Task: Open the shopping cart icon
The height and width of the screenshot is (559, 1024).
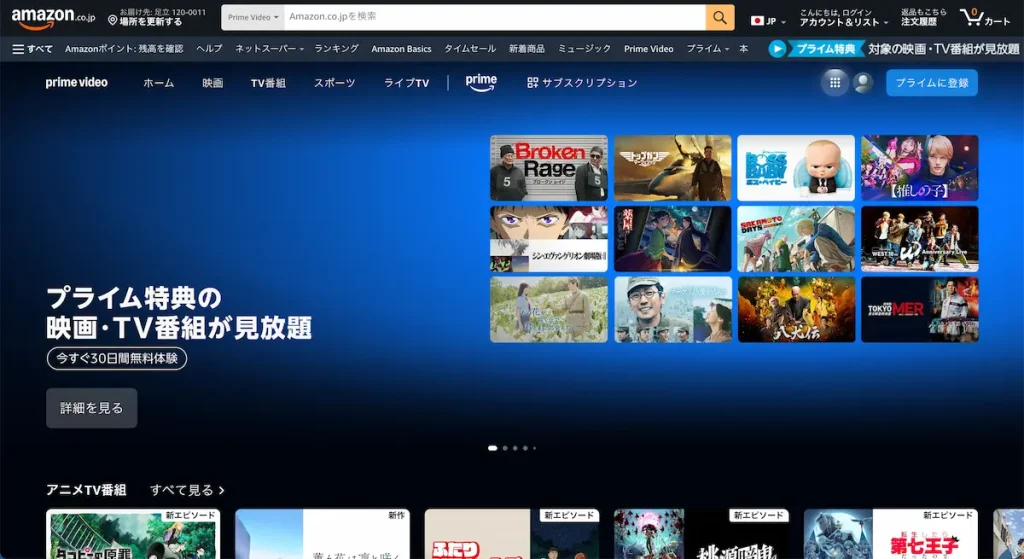Action: (985, 17)
